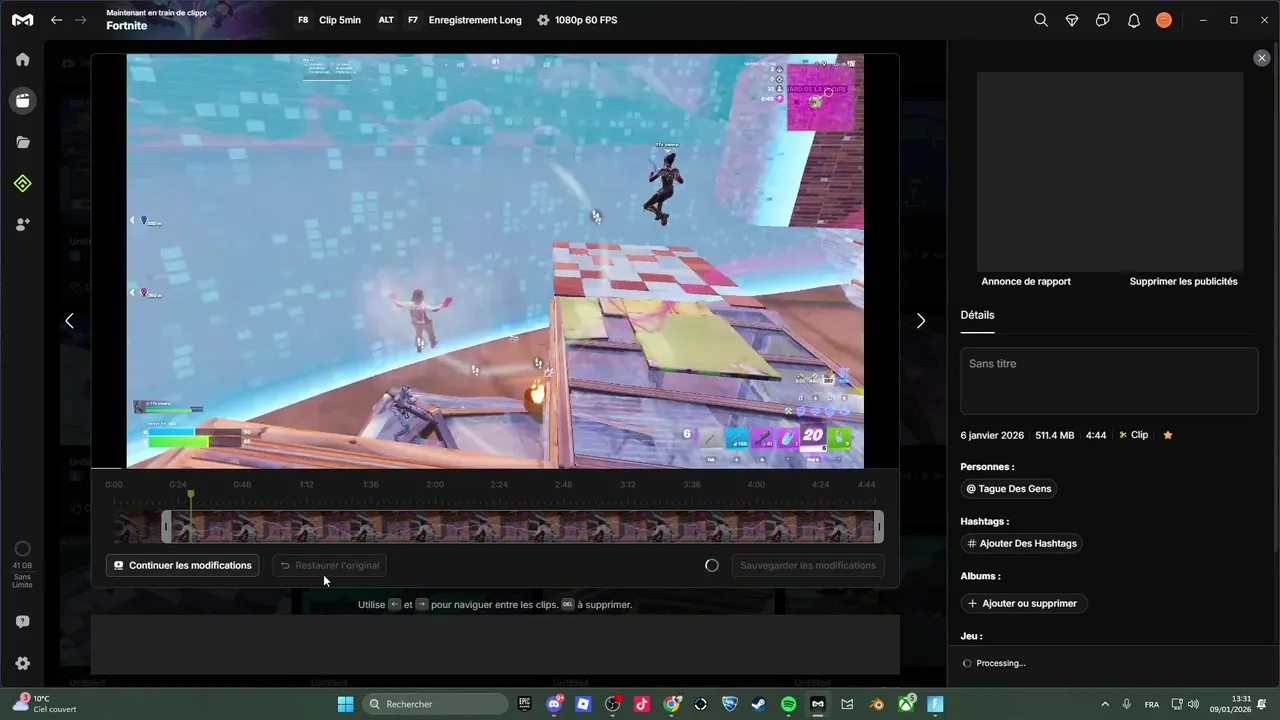1280x720 pixels.
Task: Go to the next clip arrow
Action: coord(921,321)
